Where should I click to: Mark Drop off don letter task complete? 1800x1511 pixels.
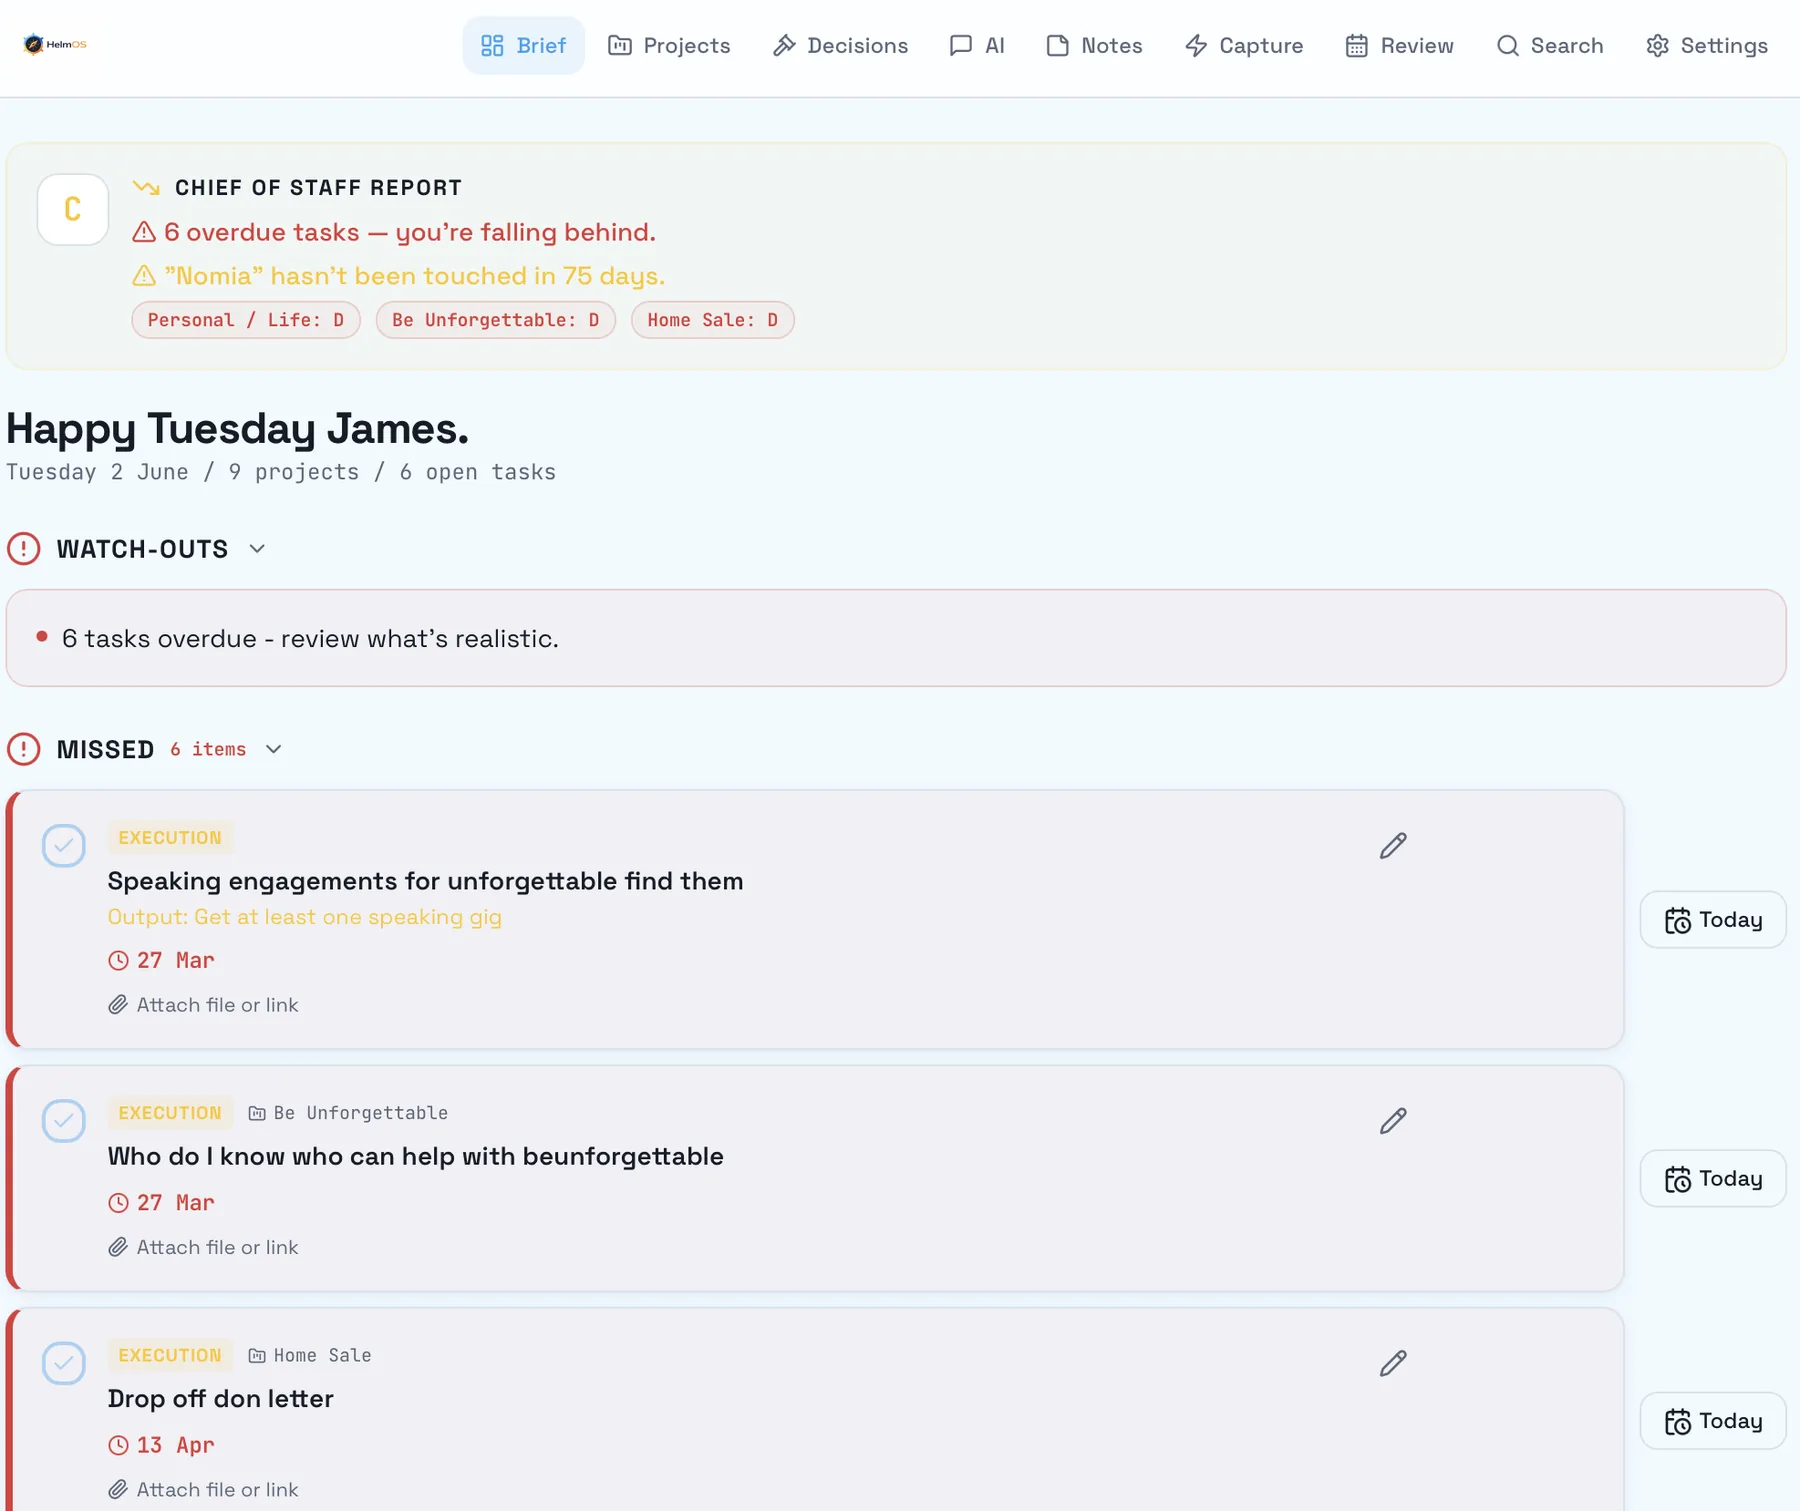(64, 1363)
